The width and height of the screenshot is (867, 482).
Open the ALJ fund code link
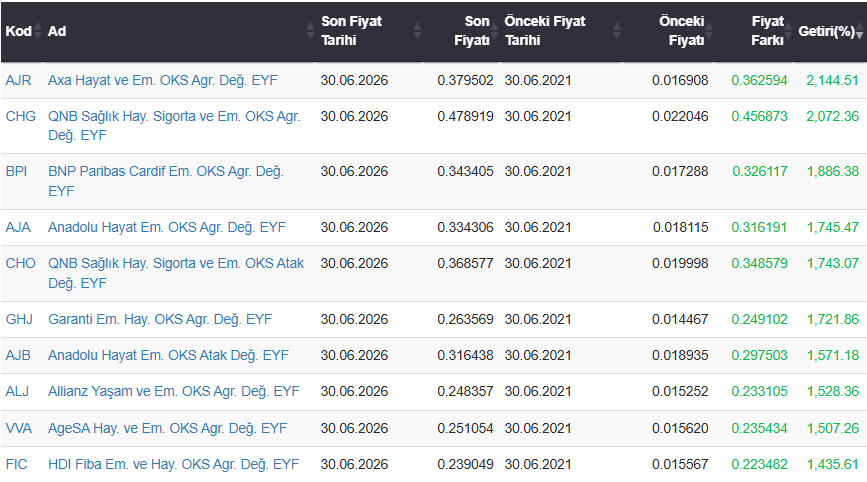(17, 391)
